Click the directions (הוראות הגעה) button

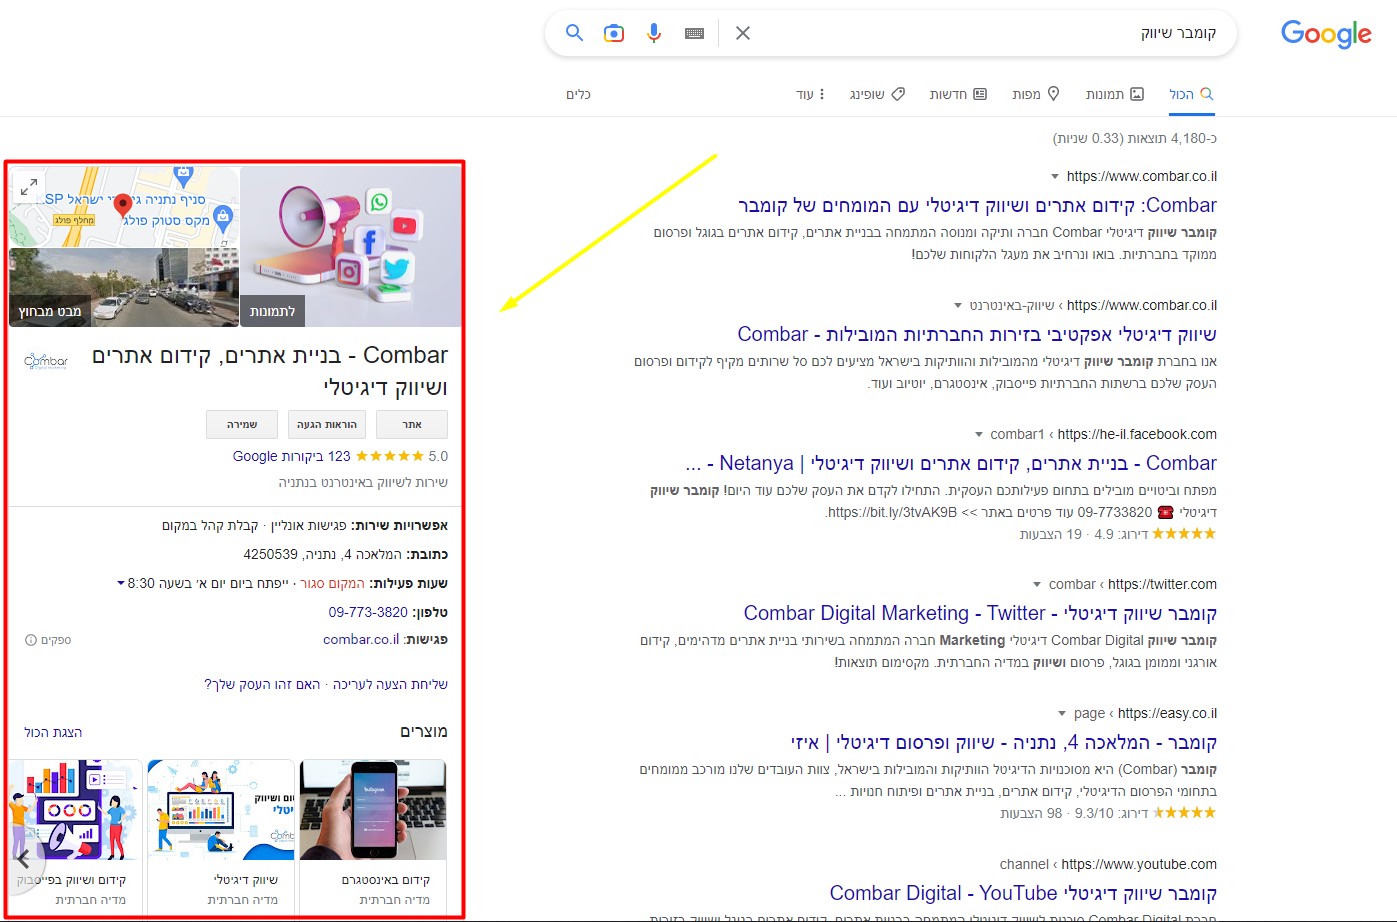(327, 424)
